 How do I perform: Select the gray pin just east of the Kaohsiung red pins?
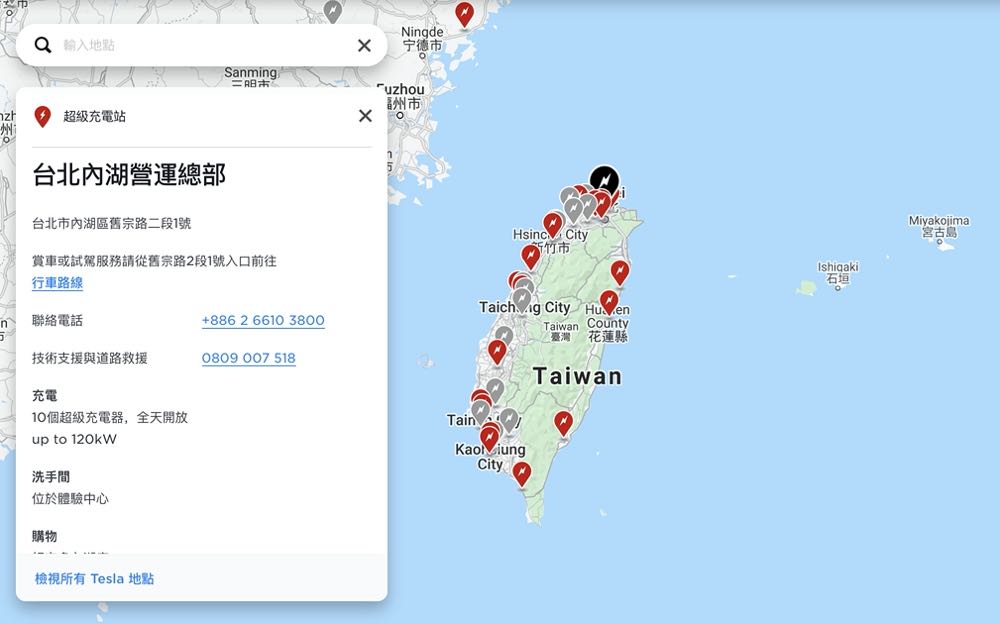pos(509,419)
